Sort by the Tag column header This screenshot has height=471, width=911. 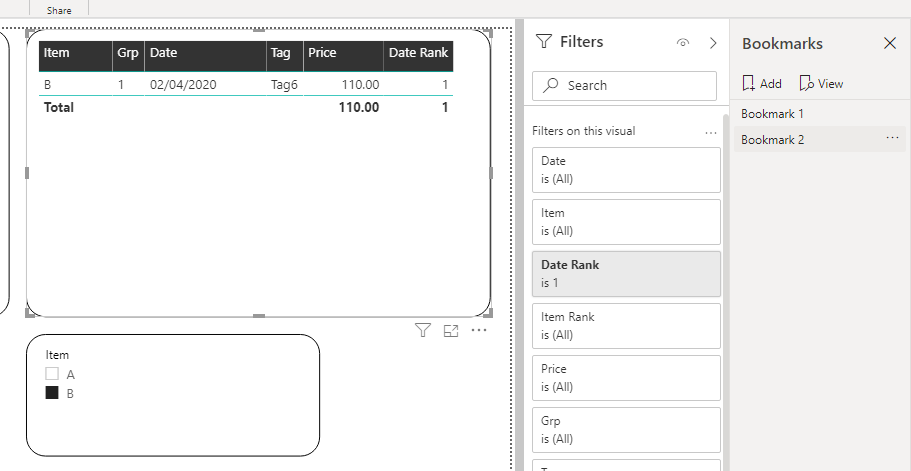coord(285,56)
